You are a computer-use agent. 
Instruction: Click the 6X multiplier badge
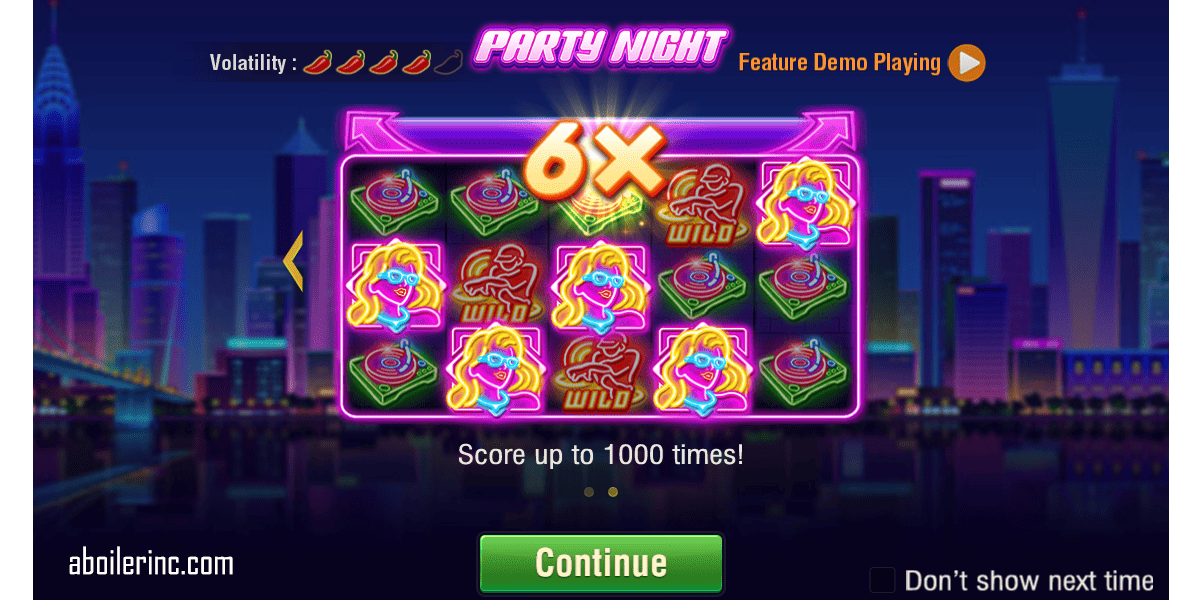(x=594, y=160)
